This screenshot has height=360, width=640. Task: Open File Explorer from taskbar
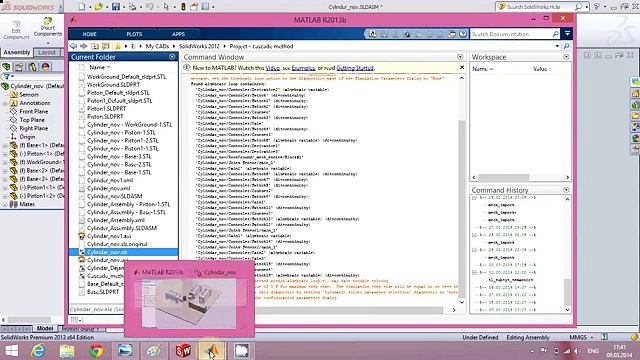pyautogui.click(x=67, y=351)
